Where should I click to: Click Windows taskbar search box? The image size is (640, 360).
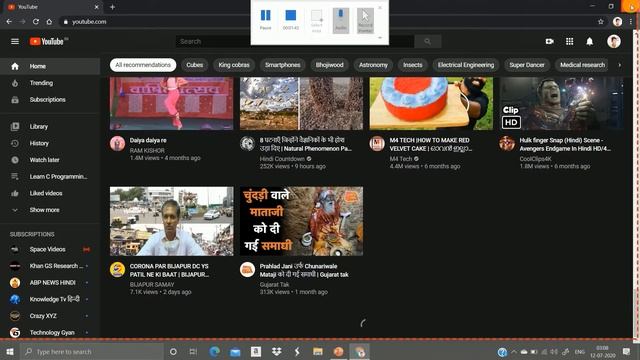(x=92, y=351)
